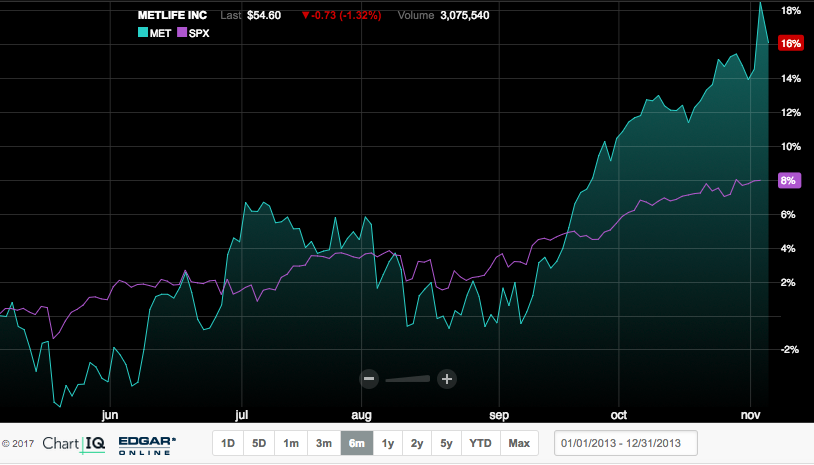This screenshot has width=814, height=465.
Task: Click the METLIFE INC title text
Action: (172, 15)
